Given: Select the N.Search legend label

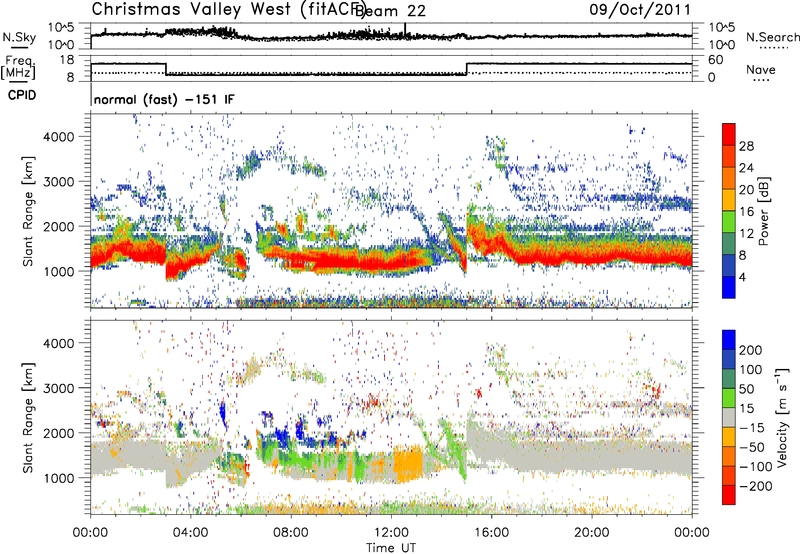Looking at the screenshot, I should point(772,37).
